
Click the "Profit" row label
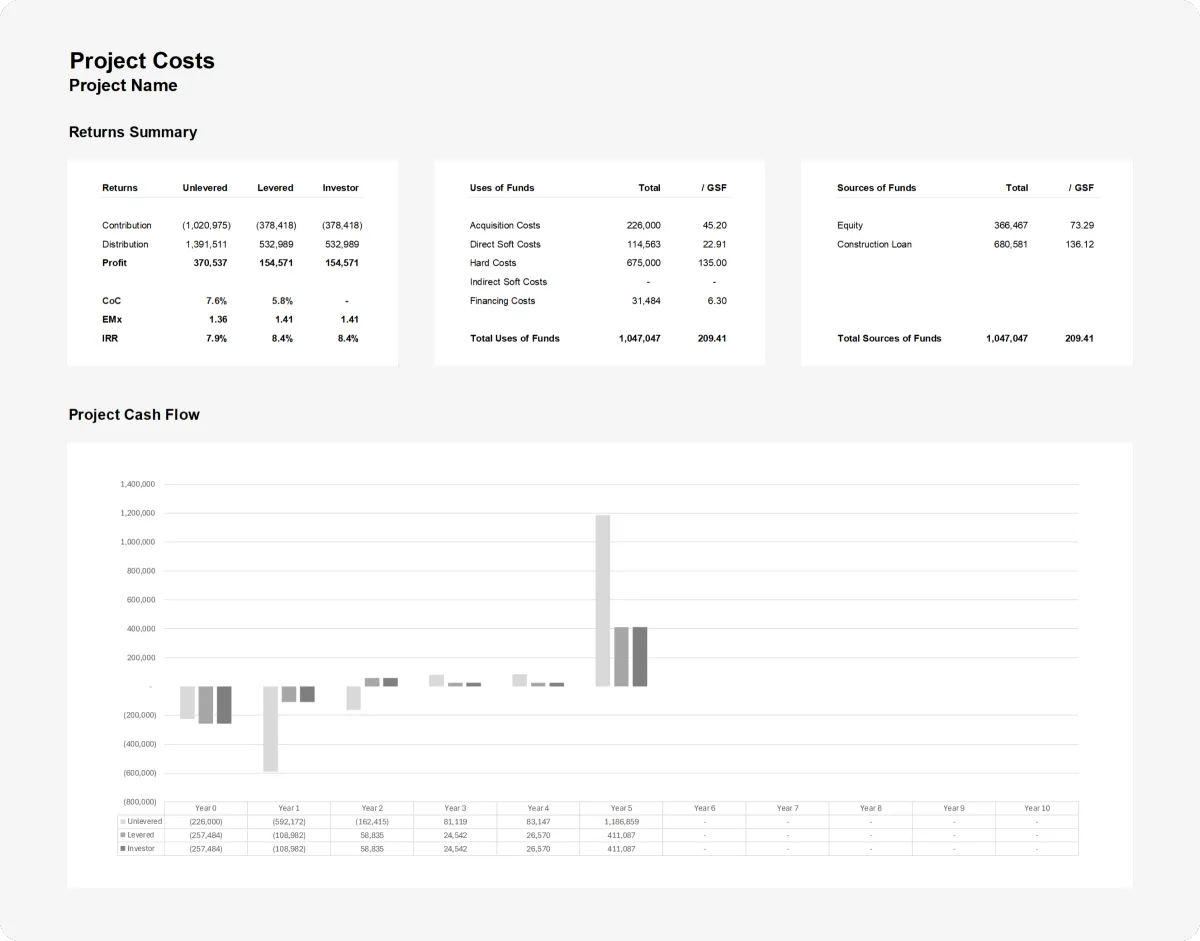click(115, 263)
